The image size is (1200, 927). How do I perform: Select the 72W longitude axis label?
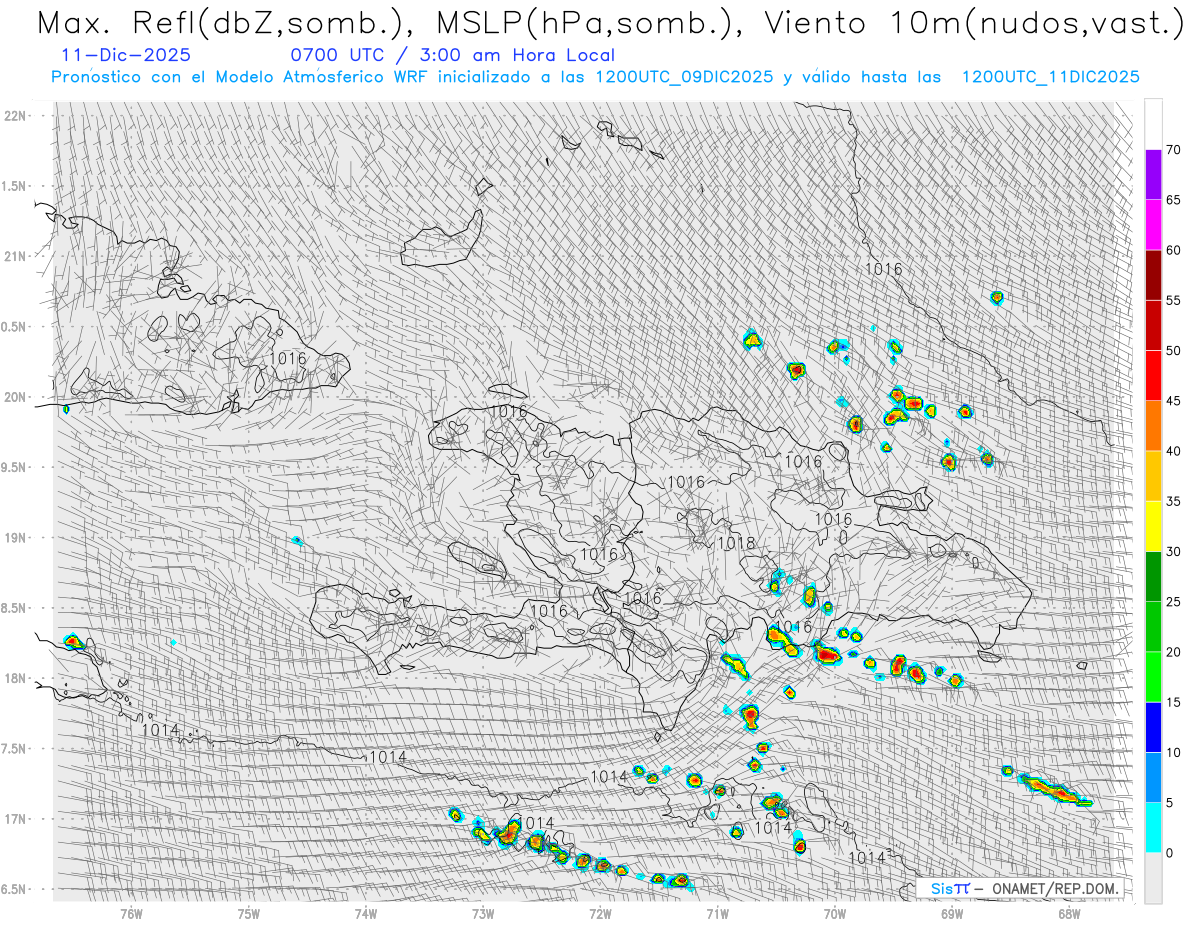(600, 913)
